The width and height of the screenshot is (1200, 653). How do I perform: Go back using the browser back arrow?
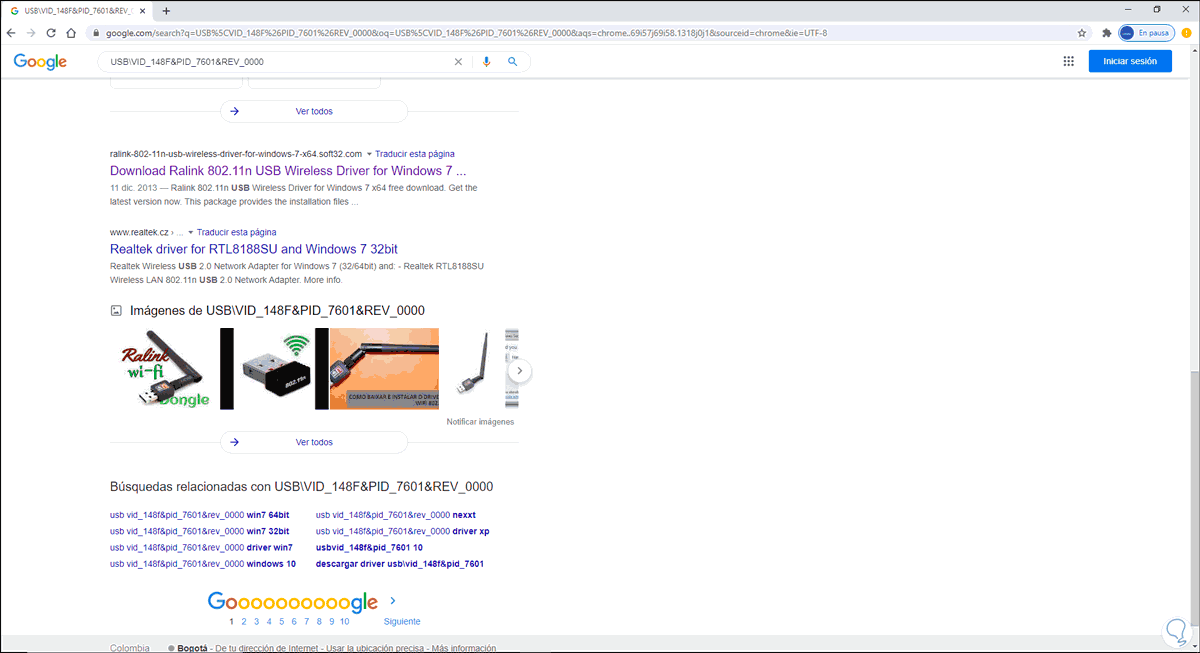click(11, 33)
